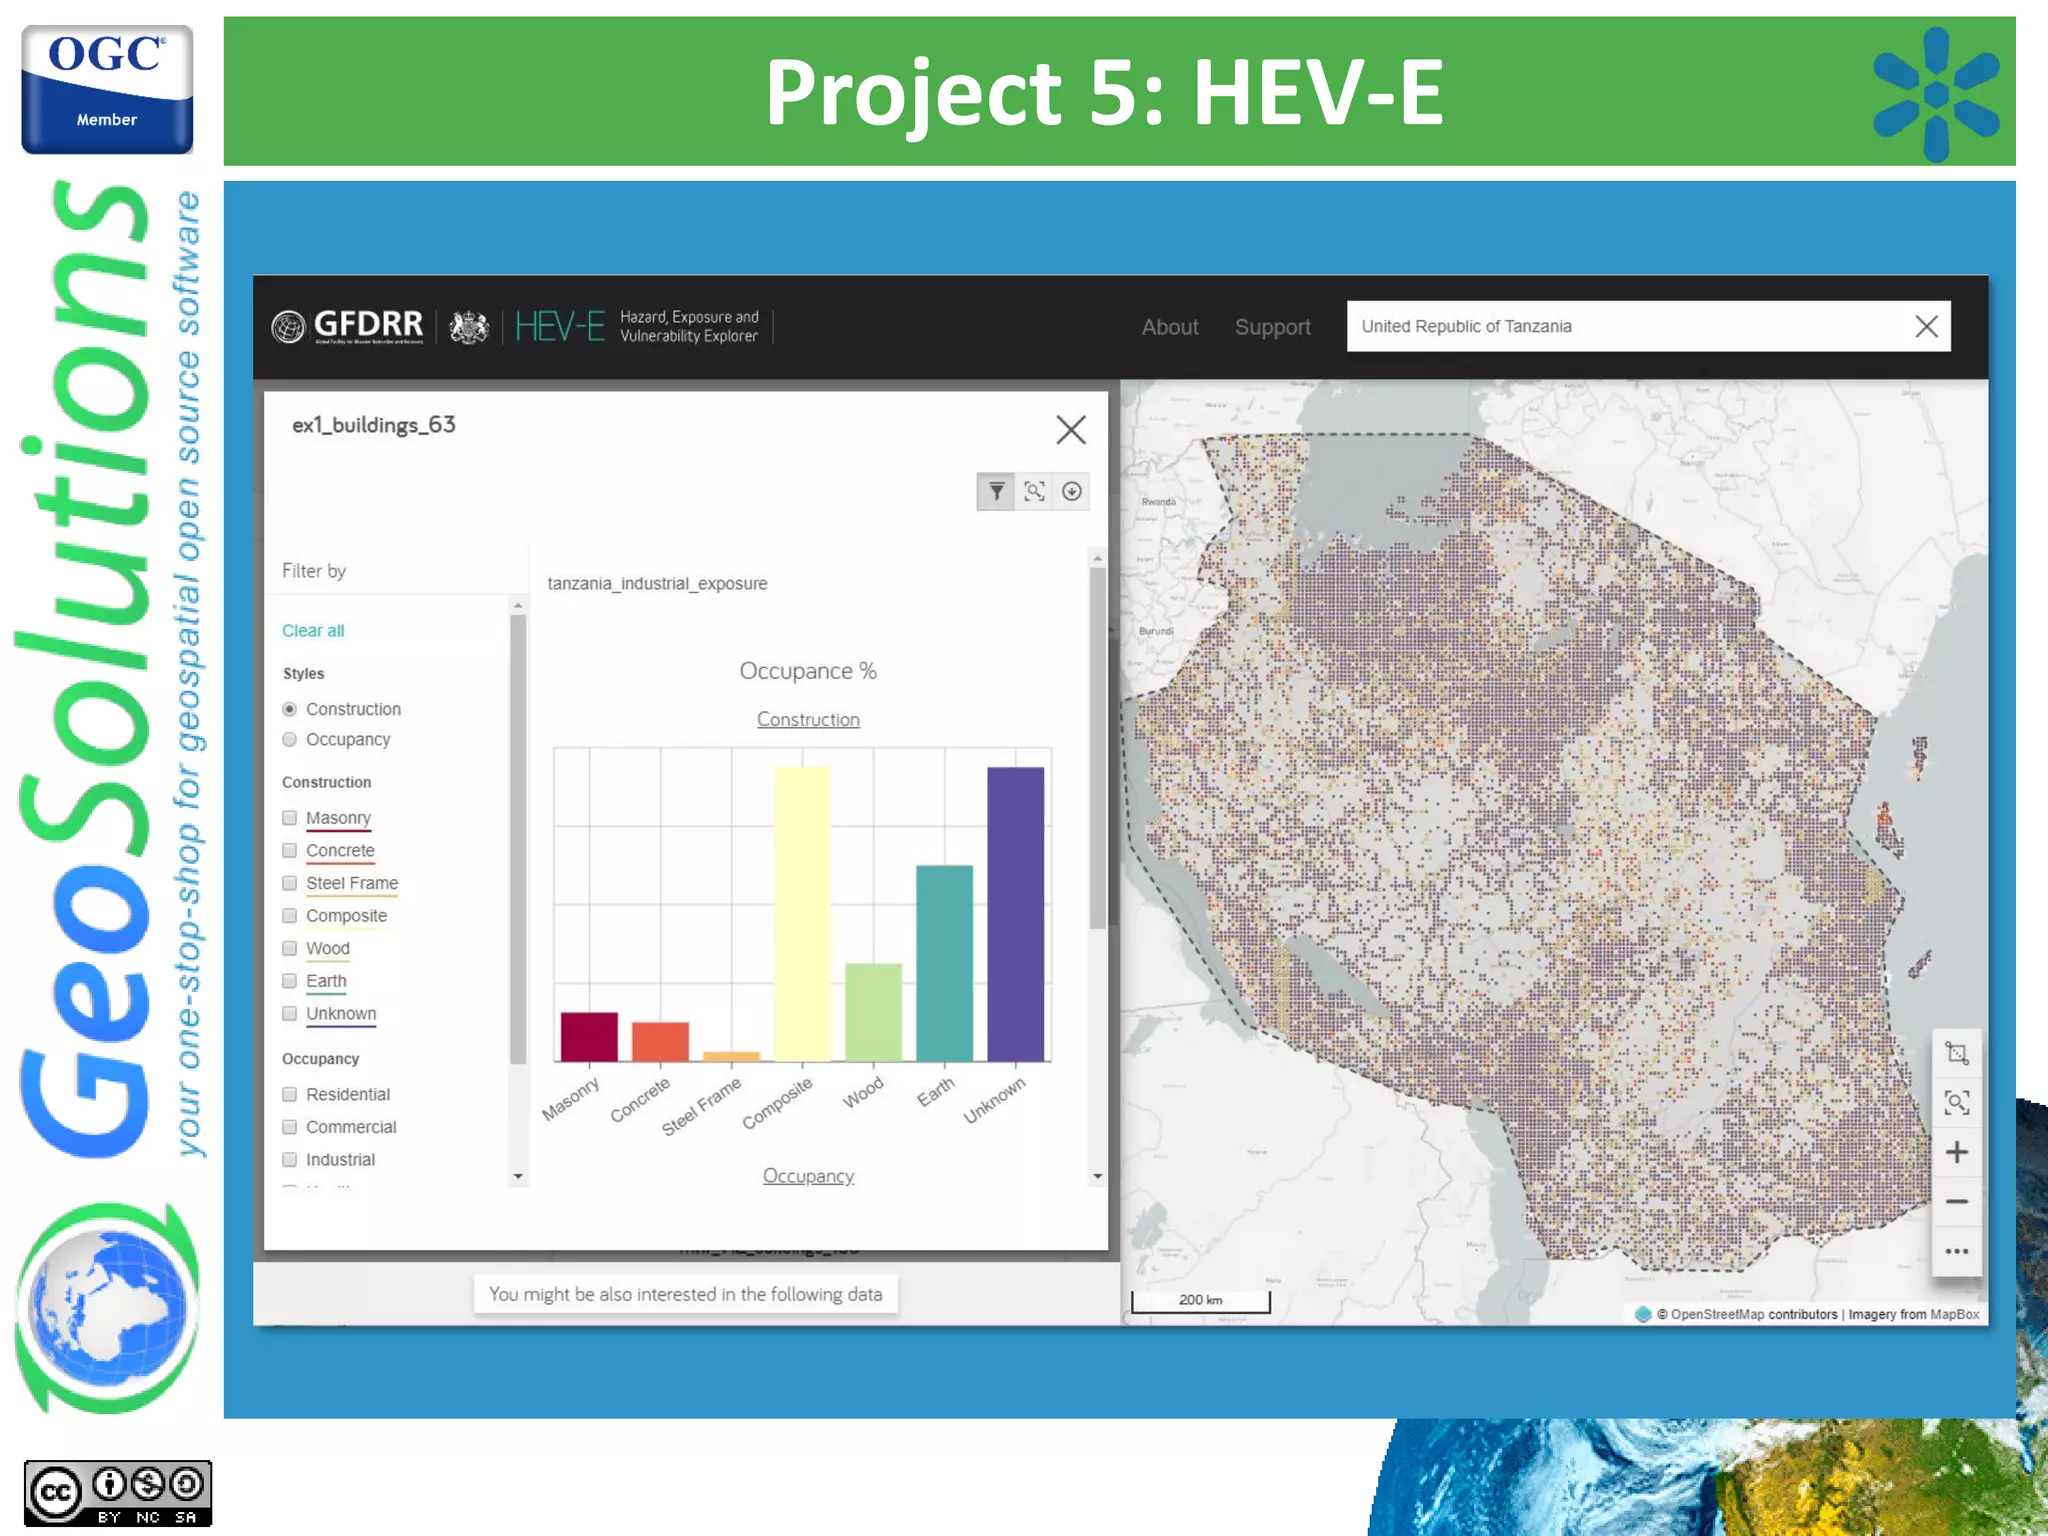Click the zoom to layer extent icon

click(x=1034, y=491)
